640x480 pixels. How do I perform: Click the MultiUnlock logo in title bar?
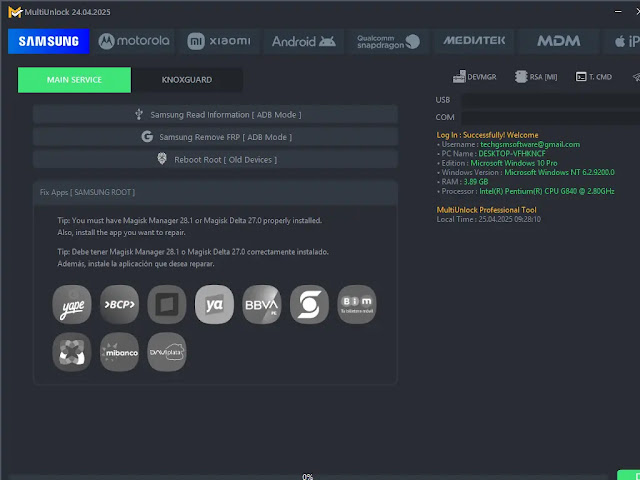tap(15, 12)
